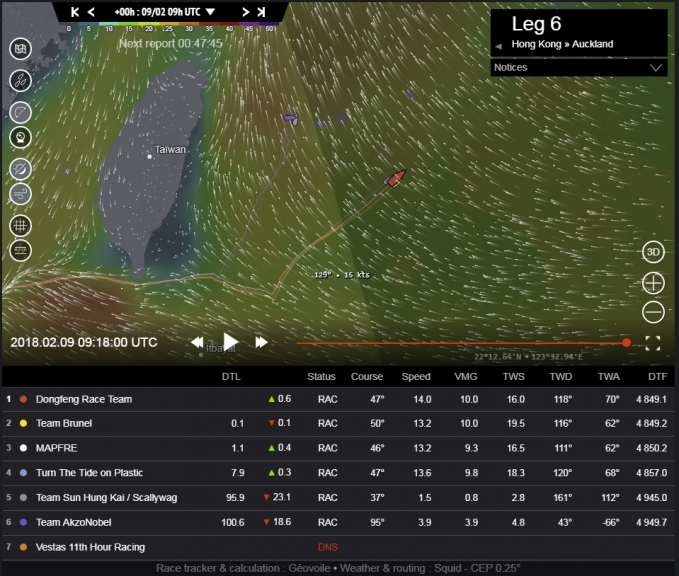This screenshot has height=576, width=679.
Task: Click the Leg 6 title
Action: pyautogui.click(x=536, y=24)
